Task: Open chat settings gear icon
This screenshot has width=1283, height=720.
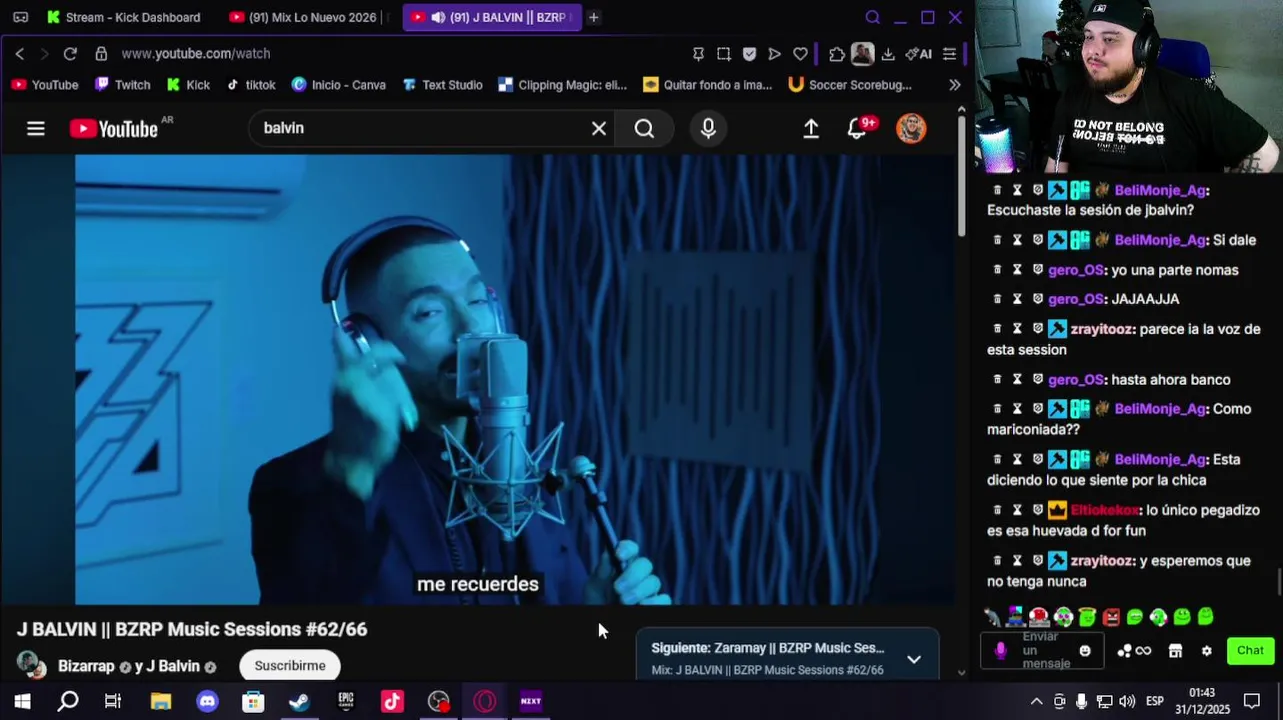Action: coord(1206,651)
